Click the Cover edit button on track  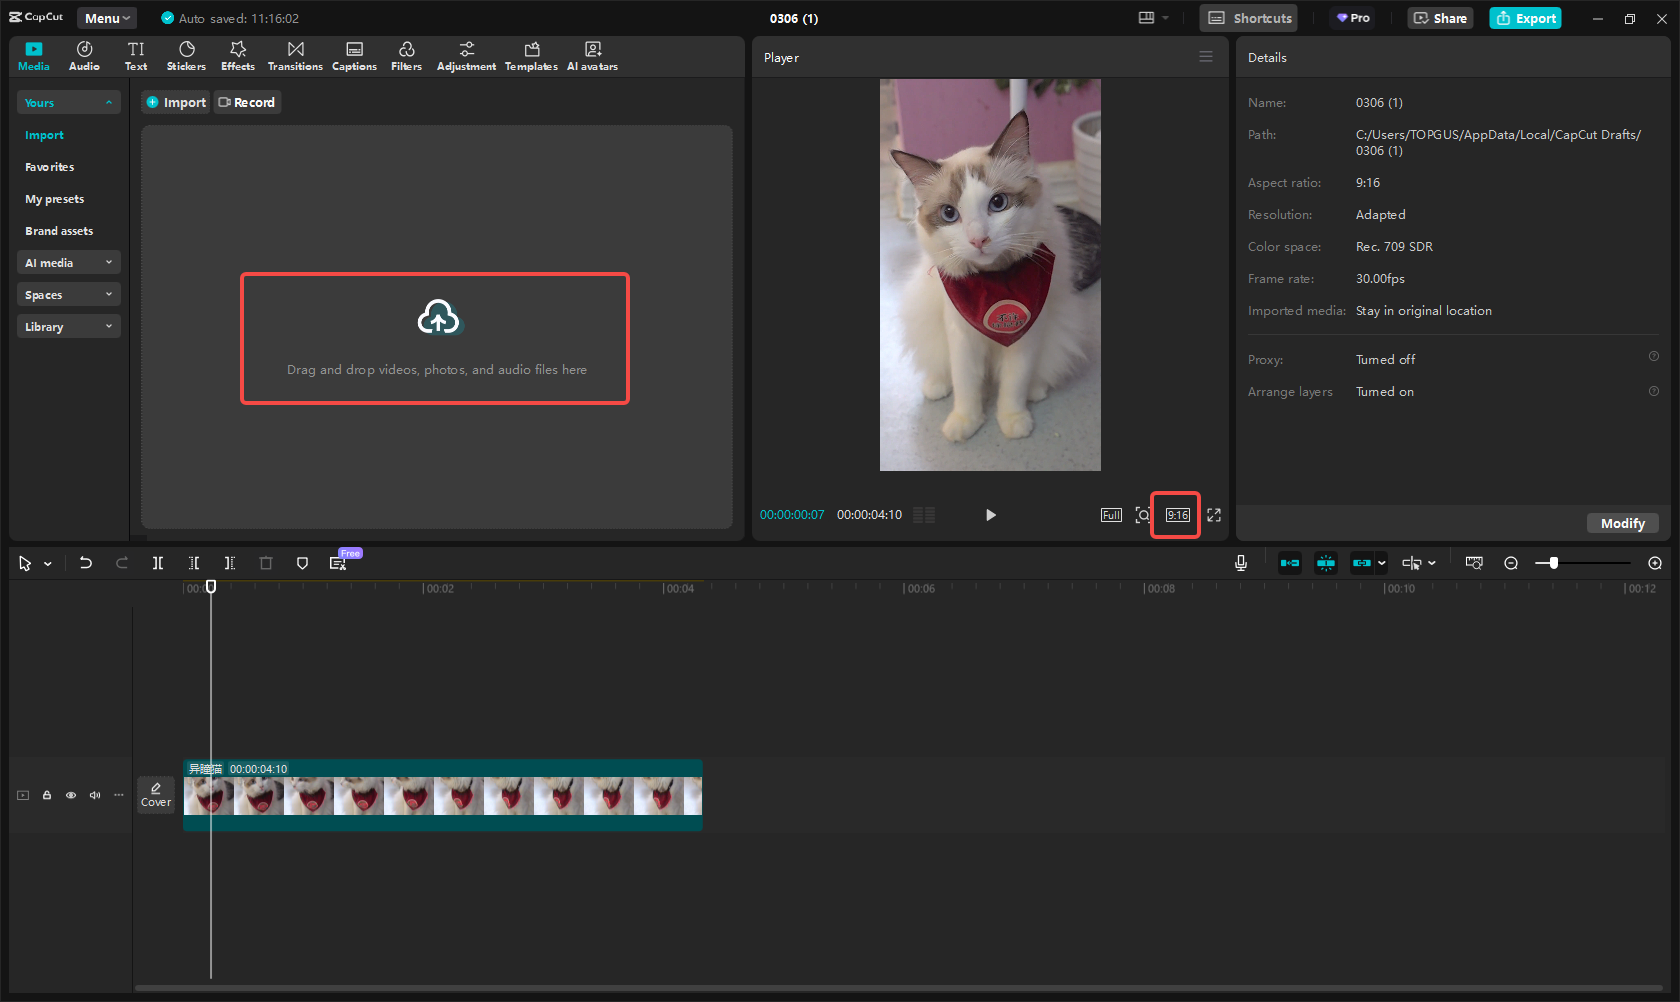coord(156,795)
